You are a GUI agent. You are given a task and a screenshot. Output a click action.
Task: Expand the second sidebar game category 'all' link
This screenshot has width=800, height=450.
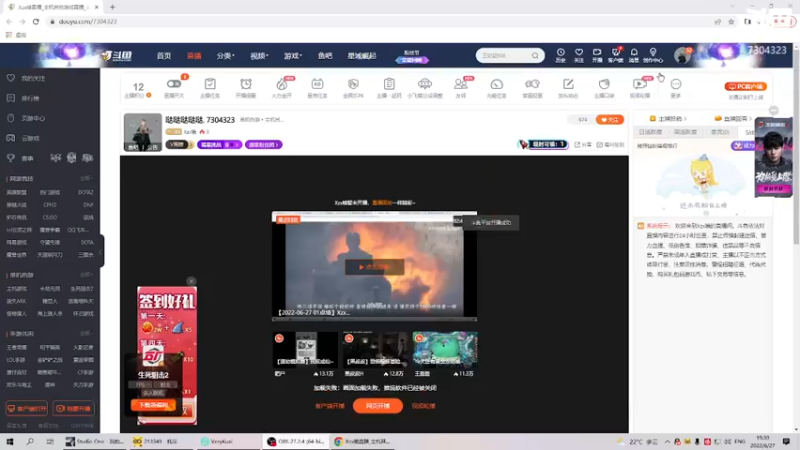(x=86, y=275)
